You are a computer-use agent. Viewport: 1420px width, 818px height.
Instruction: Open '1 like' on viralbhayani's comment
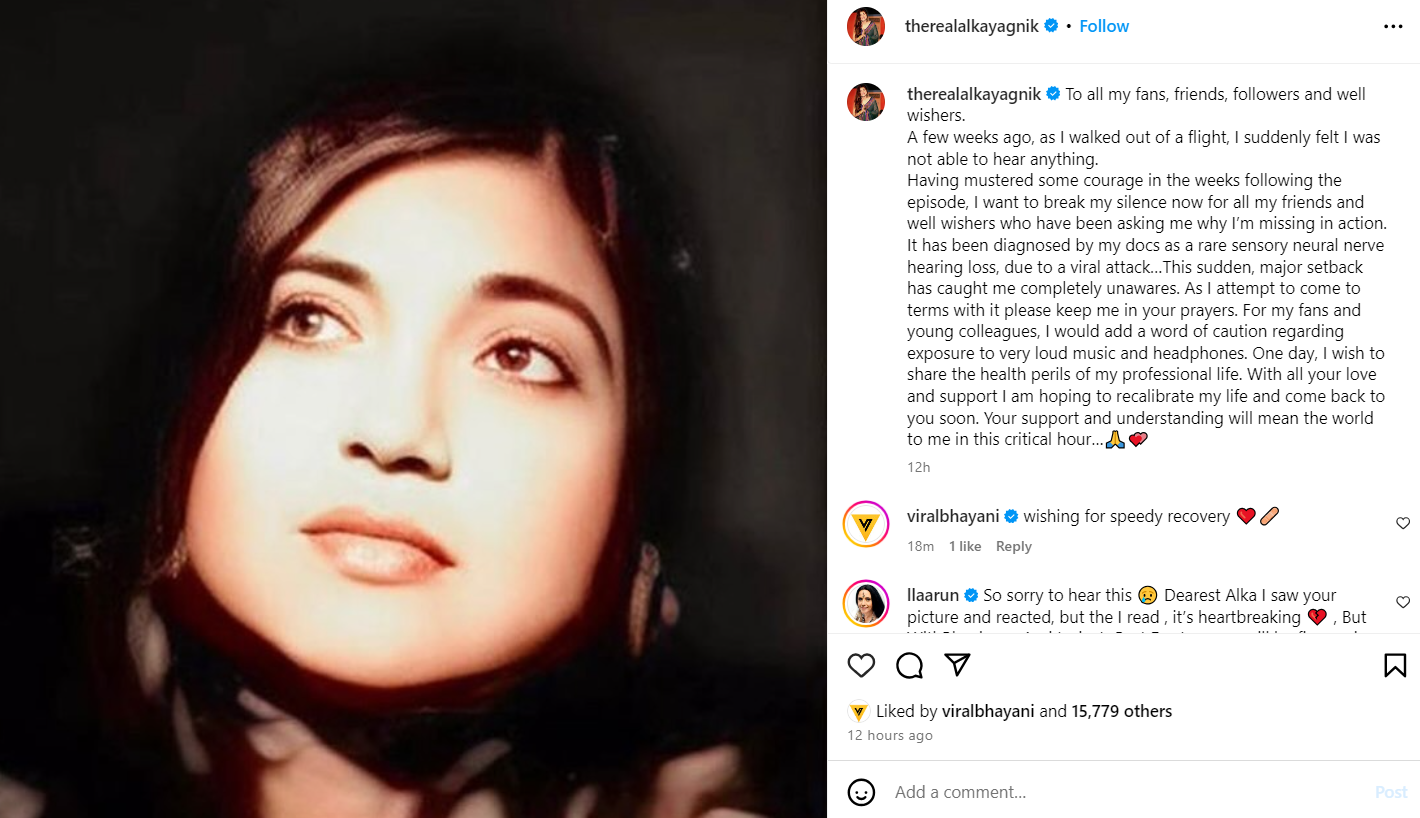click(965, 546)
